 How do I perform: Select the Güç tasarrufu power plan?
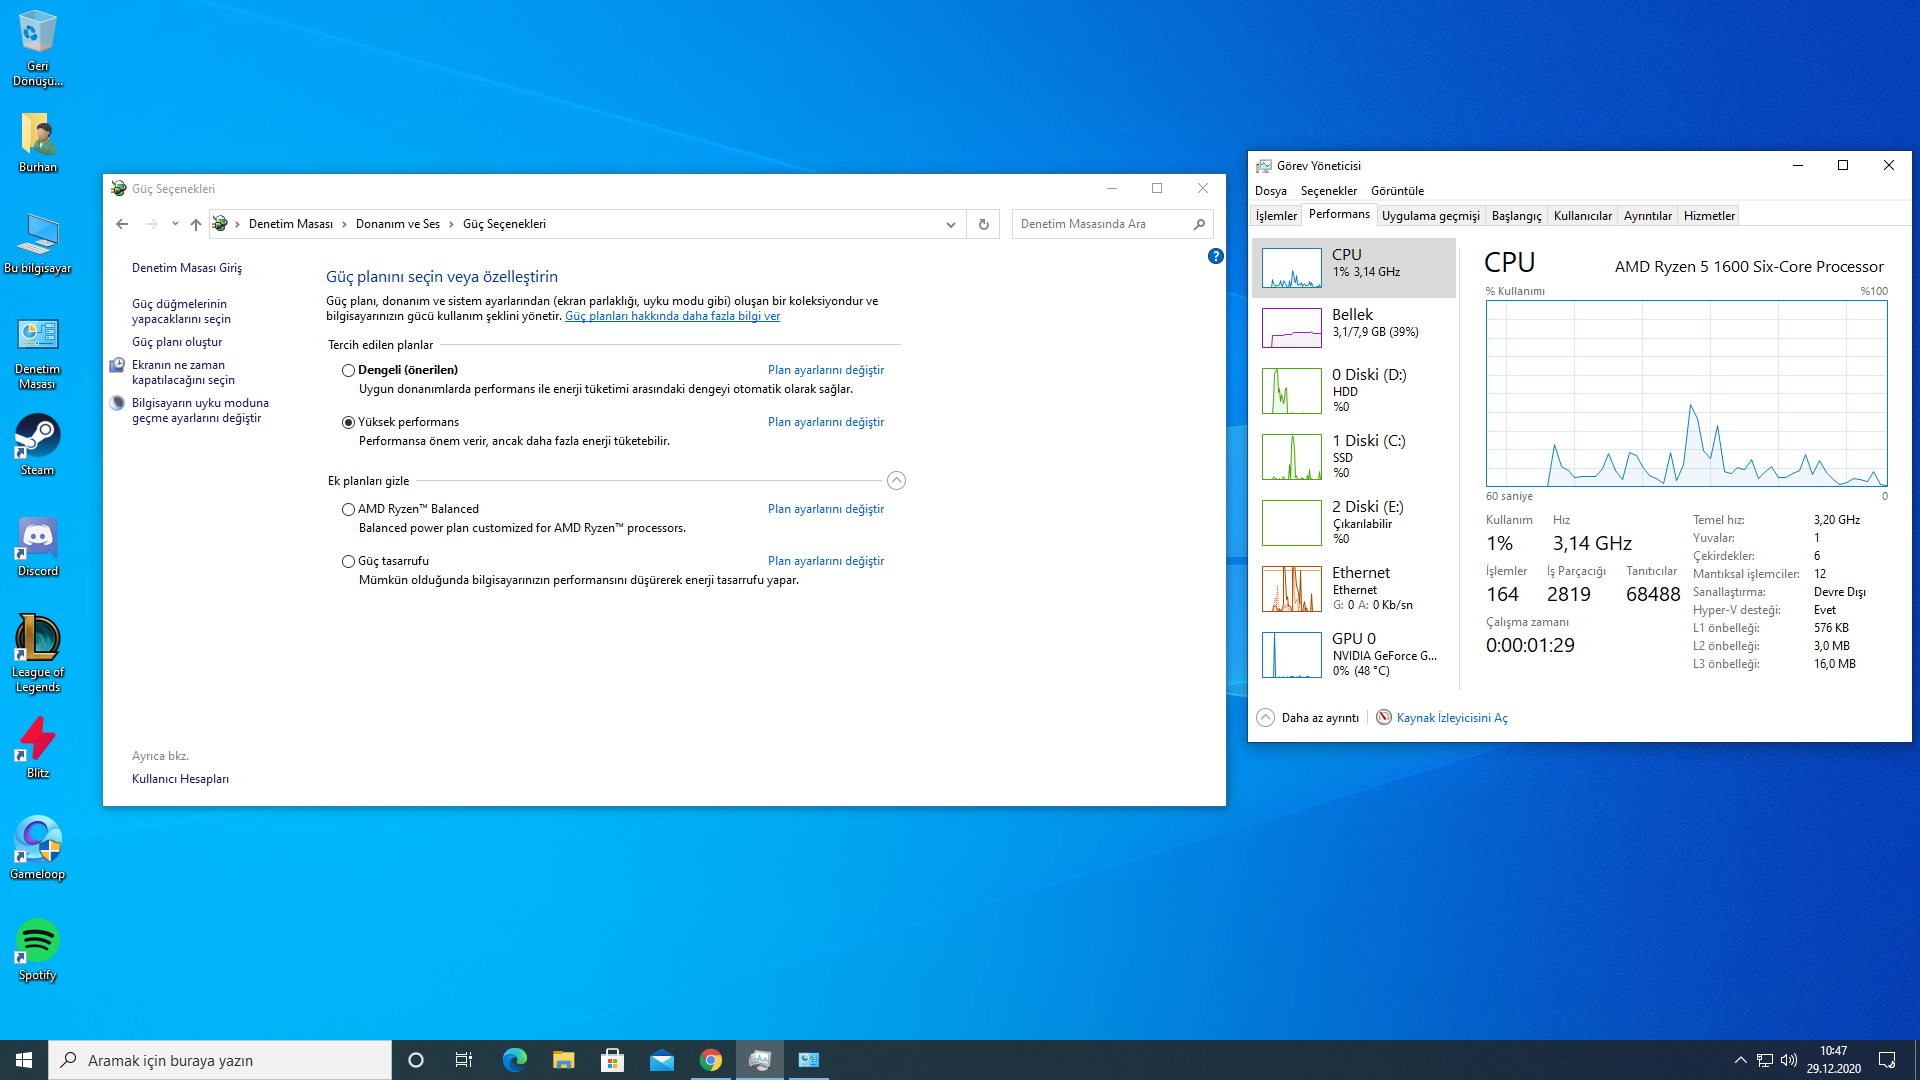pyautogui.click(x=348, y=561)
